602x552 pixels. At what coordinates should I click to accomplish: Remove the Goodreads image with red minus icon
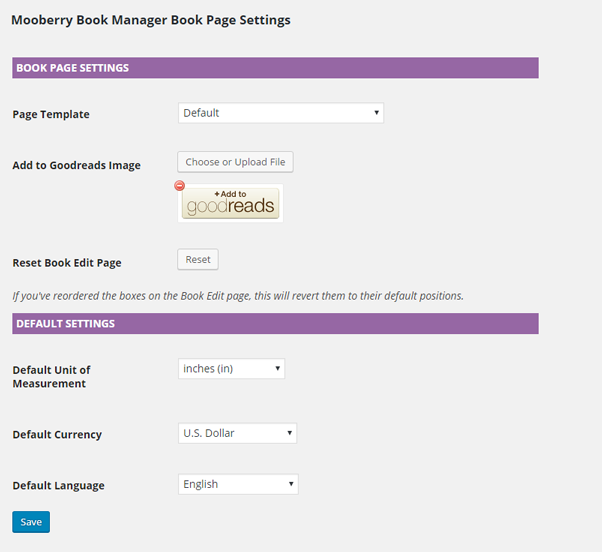[179, 186]
